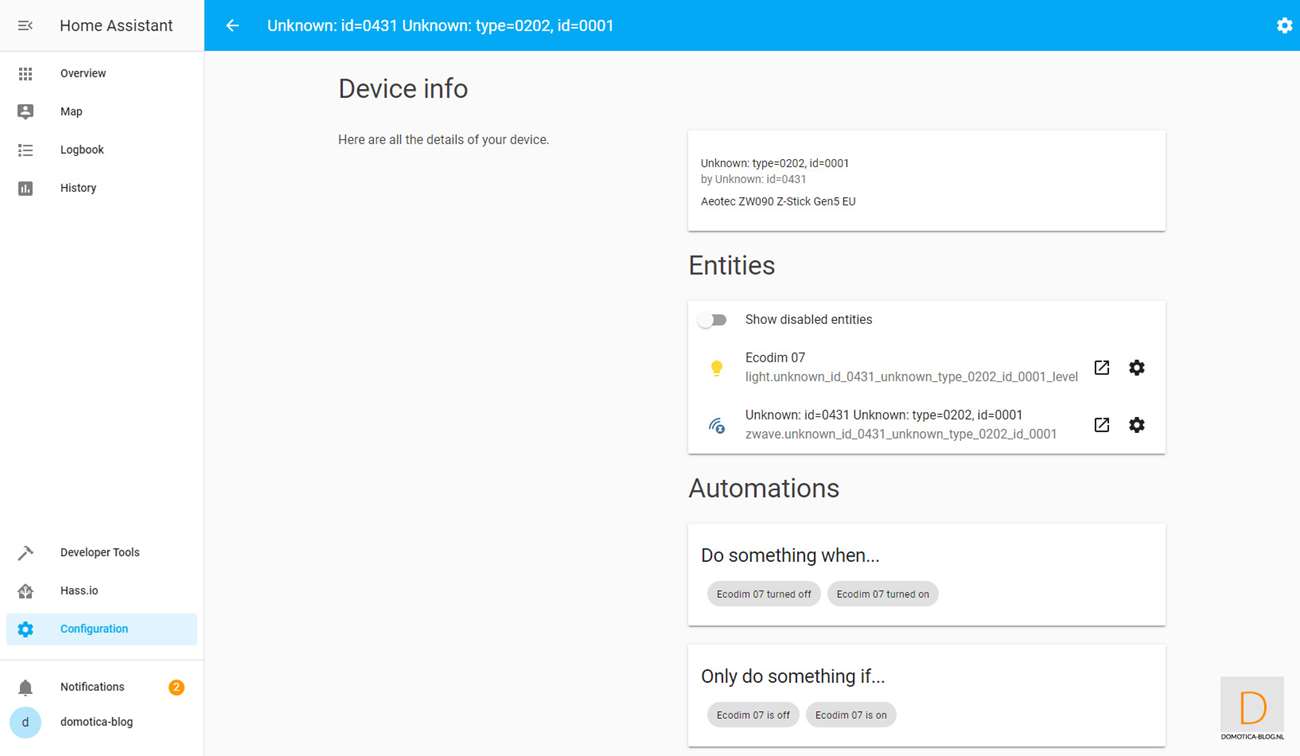Screen dimensions: 1300x756
Task: Open Hass.io panel
Action: tap(79, 591)
